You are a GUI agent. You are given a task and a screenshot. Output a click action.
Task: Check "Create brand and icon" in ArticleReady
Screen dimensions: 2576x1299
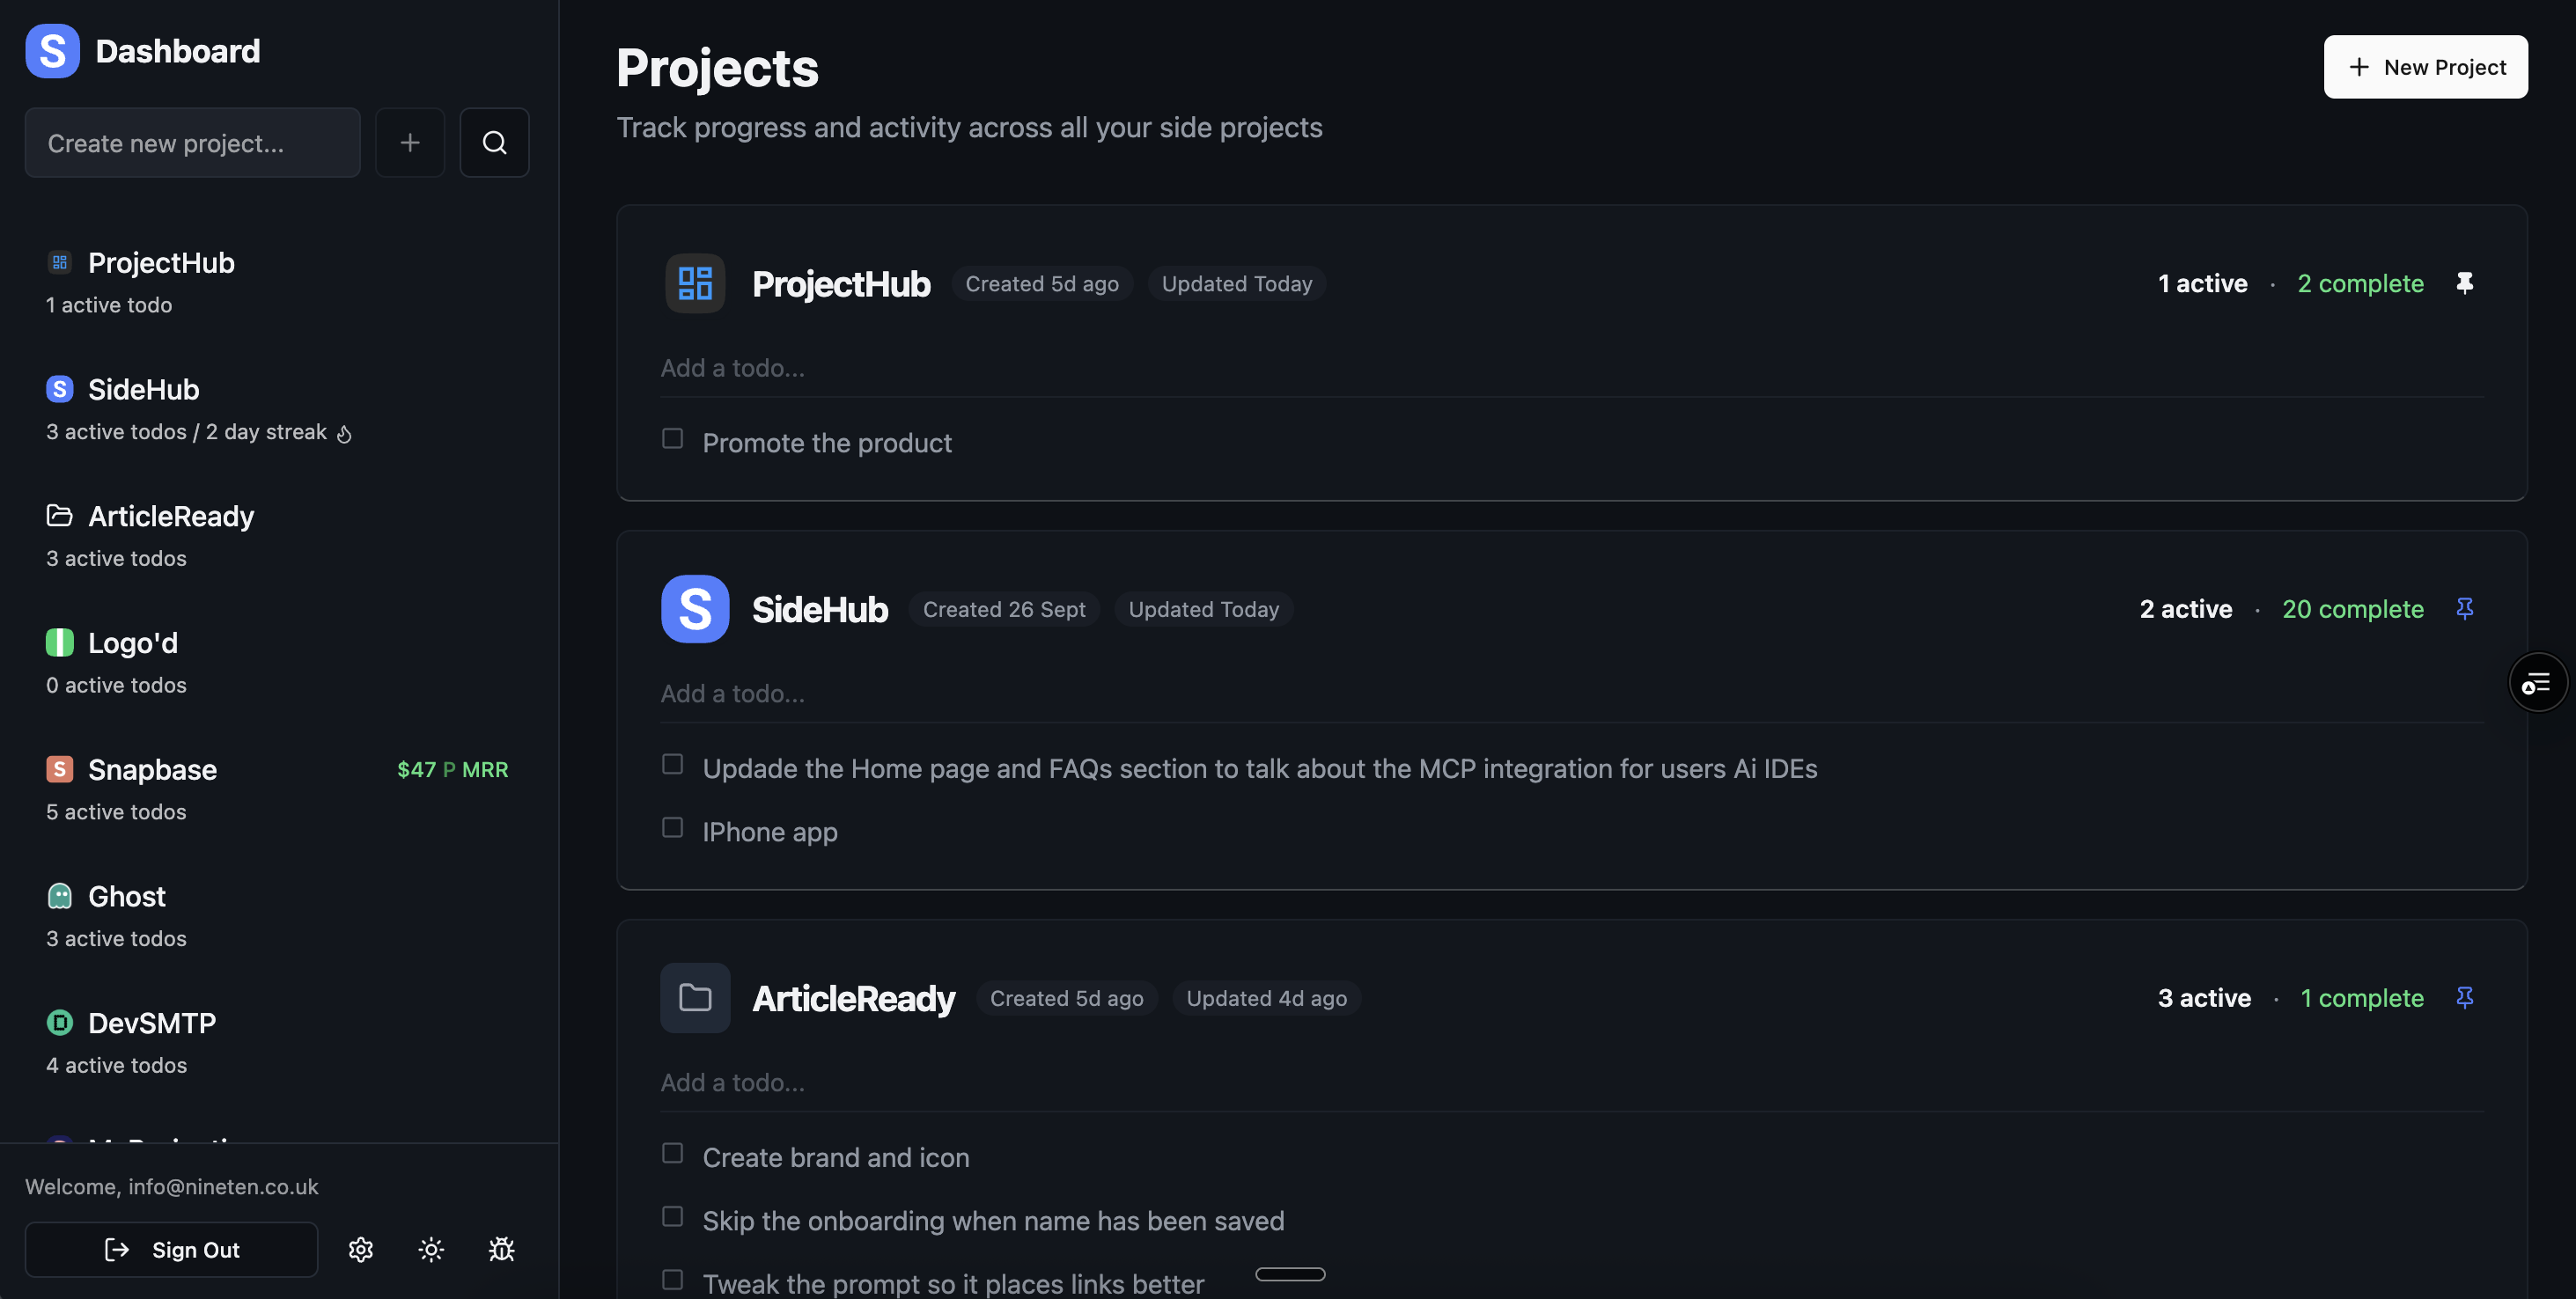click(x=671, y=1153)
